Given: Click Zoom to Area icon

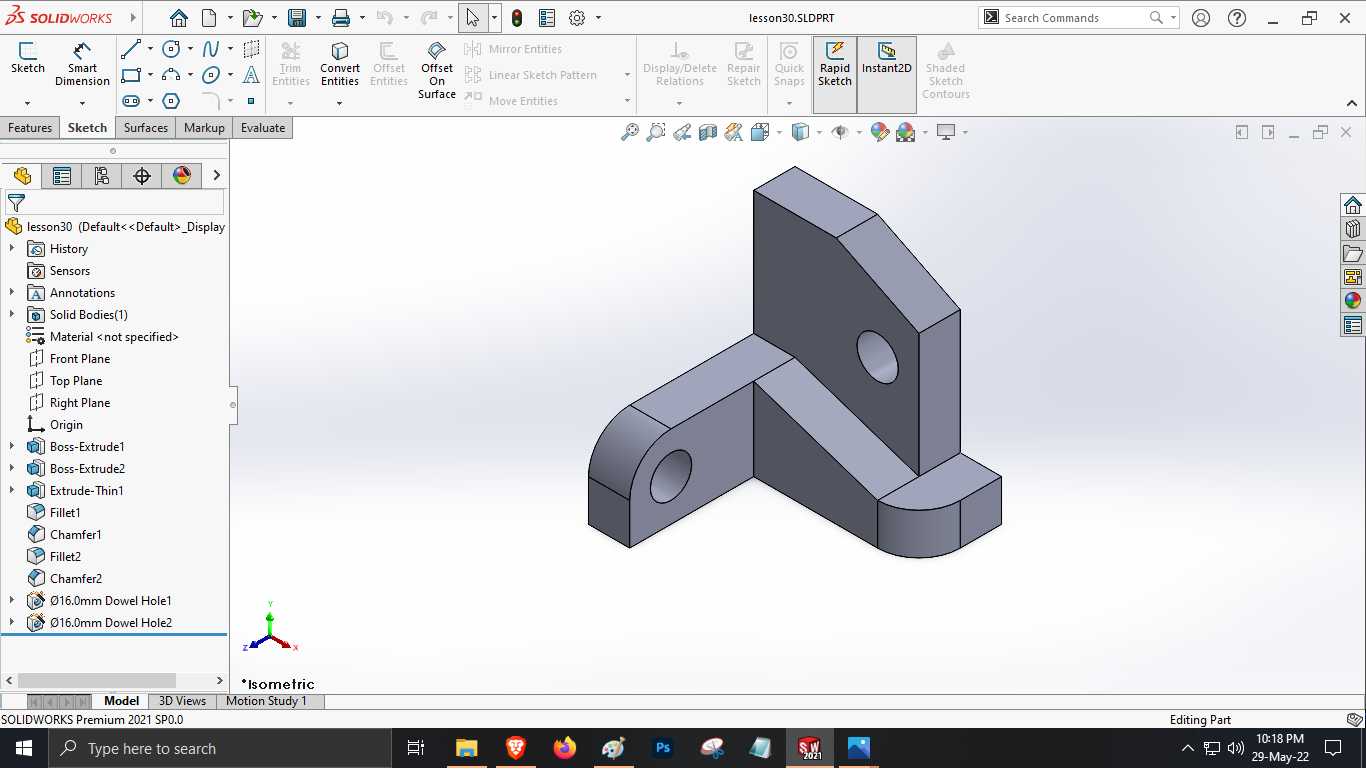Looking at the screenshot, I should coord(656,132).
